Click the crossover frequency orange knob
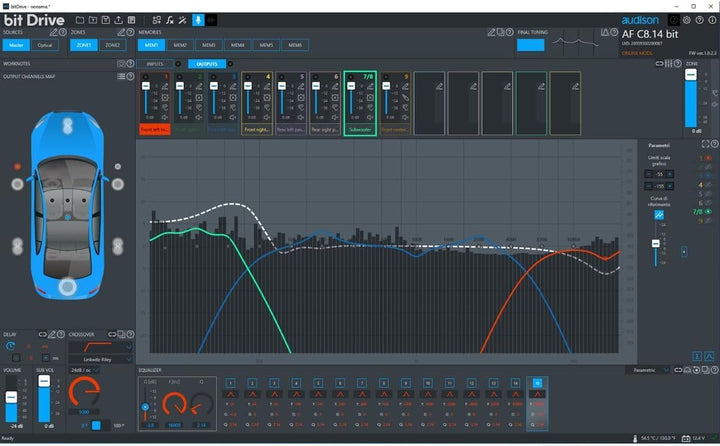Viewport: 720px width, 446px height. pos(84,392)
